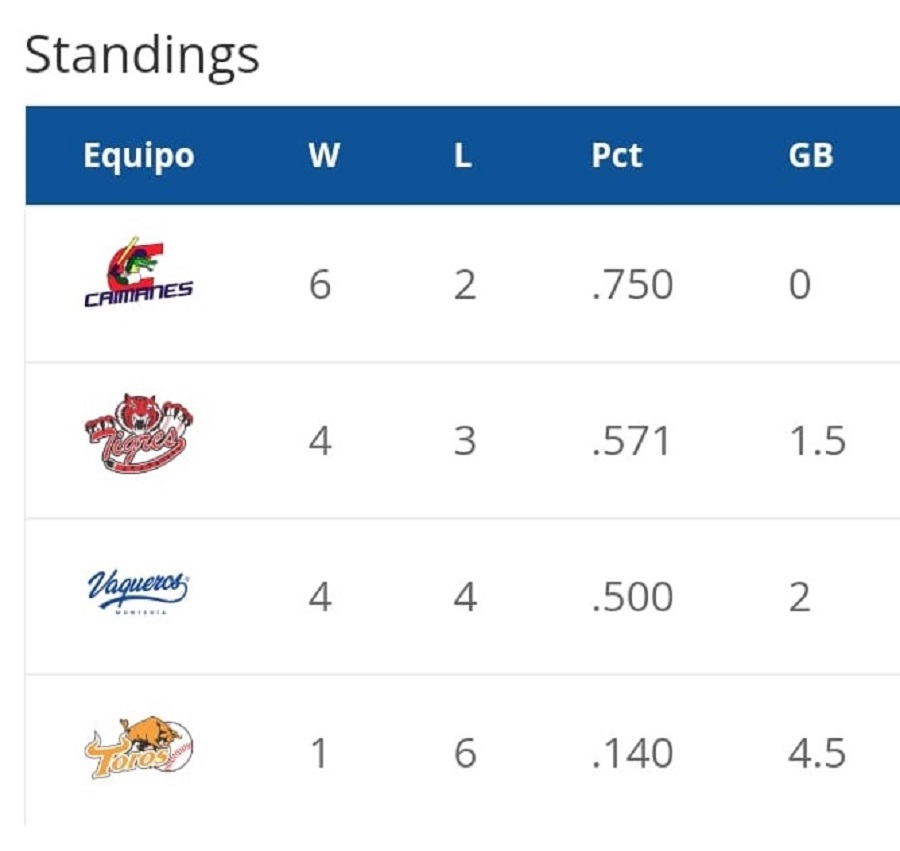Click Toros loss count 6
The width and height of the screenshot is (900, 851).
pos(465,753)
